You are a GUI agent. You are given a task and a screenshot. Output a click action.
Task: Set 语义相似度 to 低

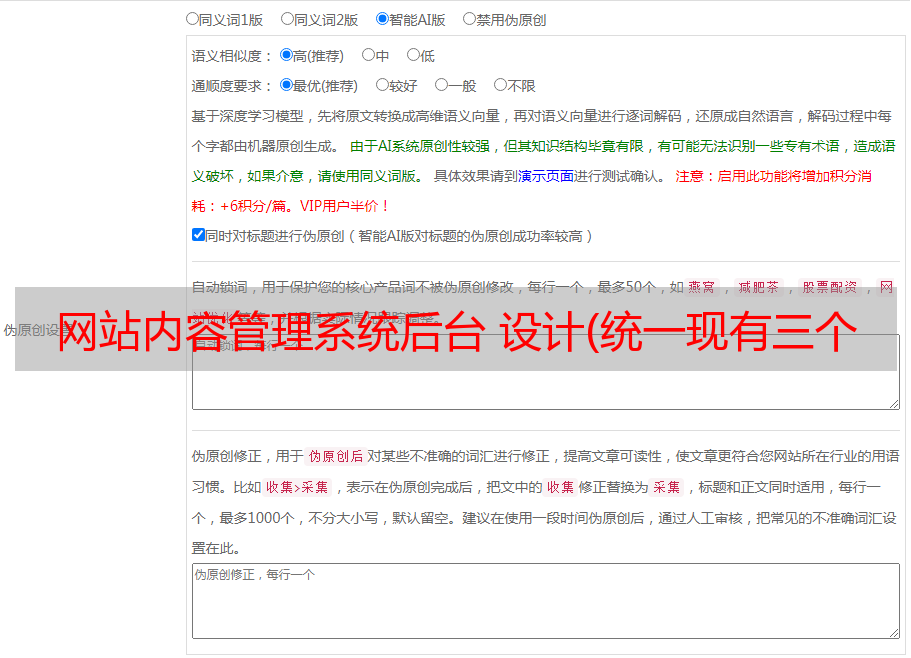click(x=413, y=55)
